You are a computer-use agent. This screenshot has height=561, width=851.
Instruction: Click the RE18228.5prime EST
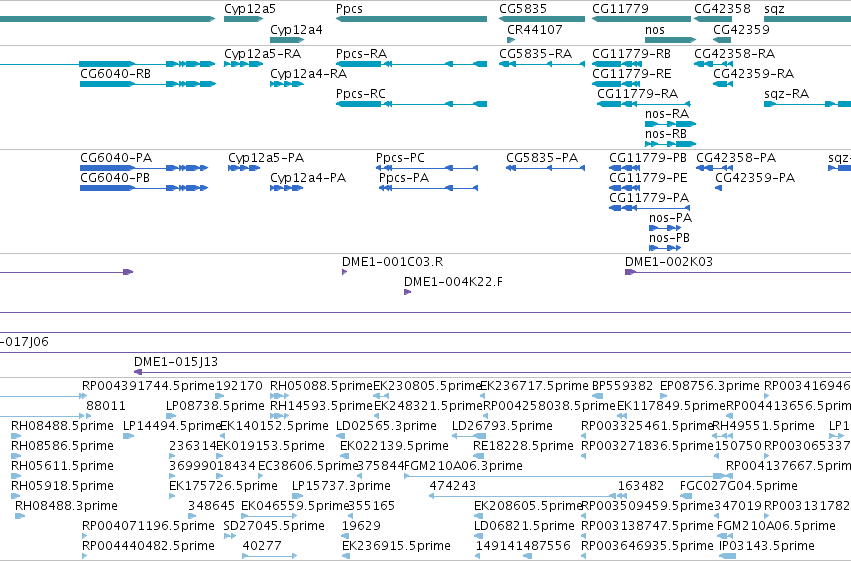pyautogui.click(x=478, y=456)
